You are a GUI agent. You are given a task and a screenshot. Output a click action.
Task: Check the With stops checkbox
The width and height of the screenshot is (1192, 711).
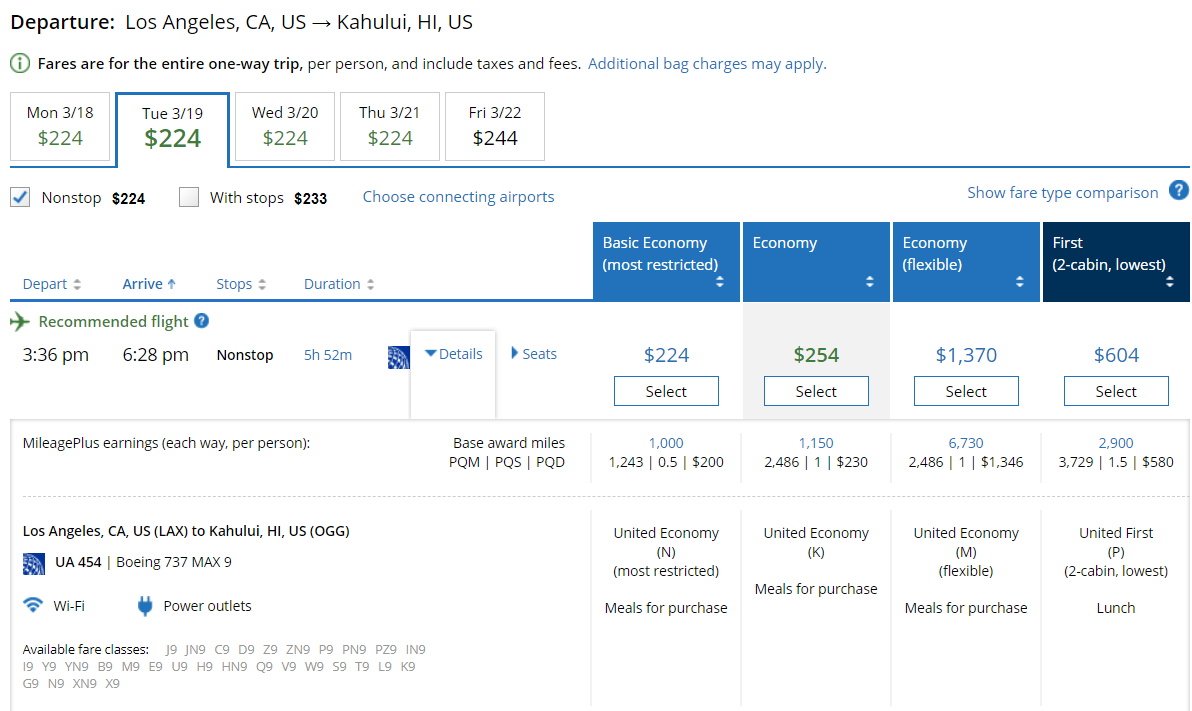coord(189,198)
